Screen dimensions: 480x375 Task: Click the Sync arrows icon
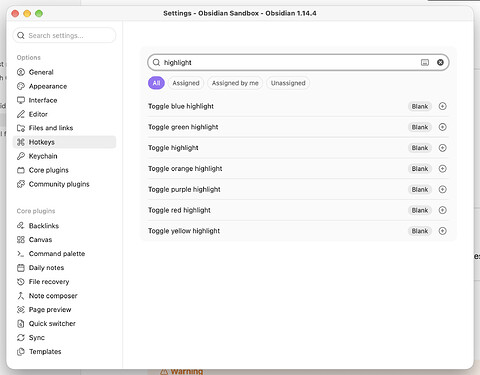(x=21, y=338)
